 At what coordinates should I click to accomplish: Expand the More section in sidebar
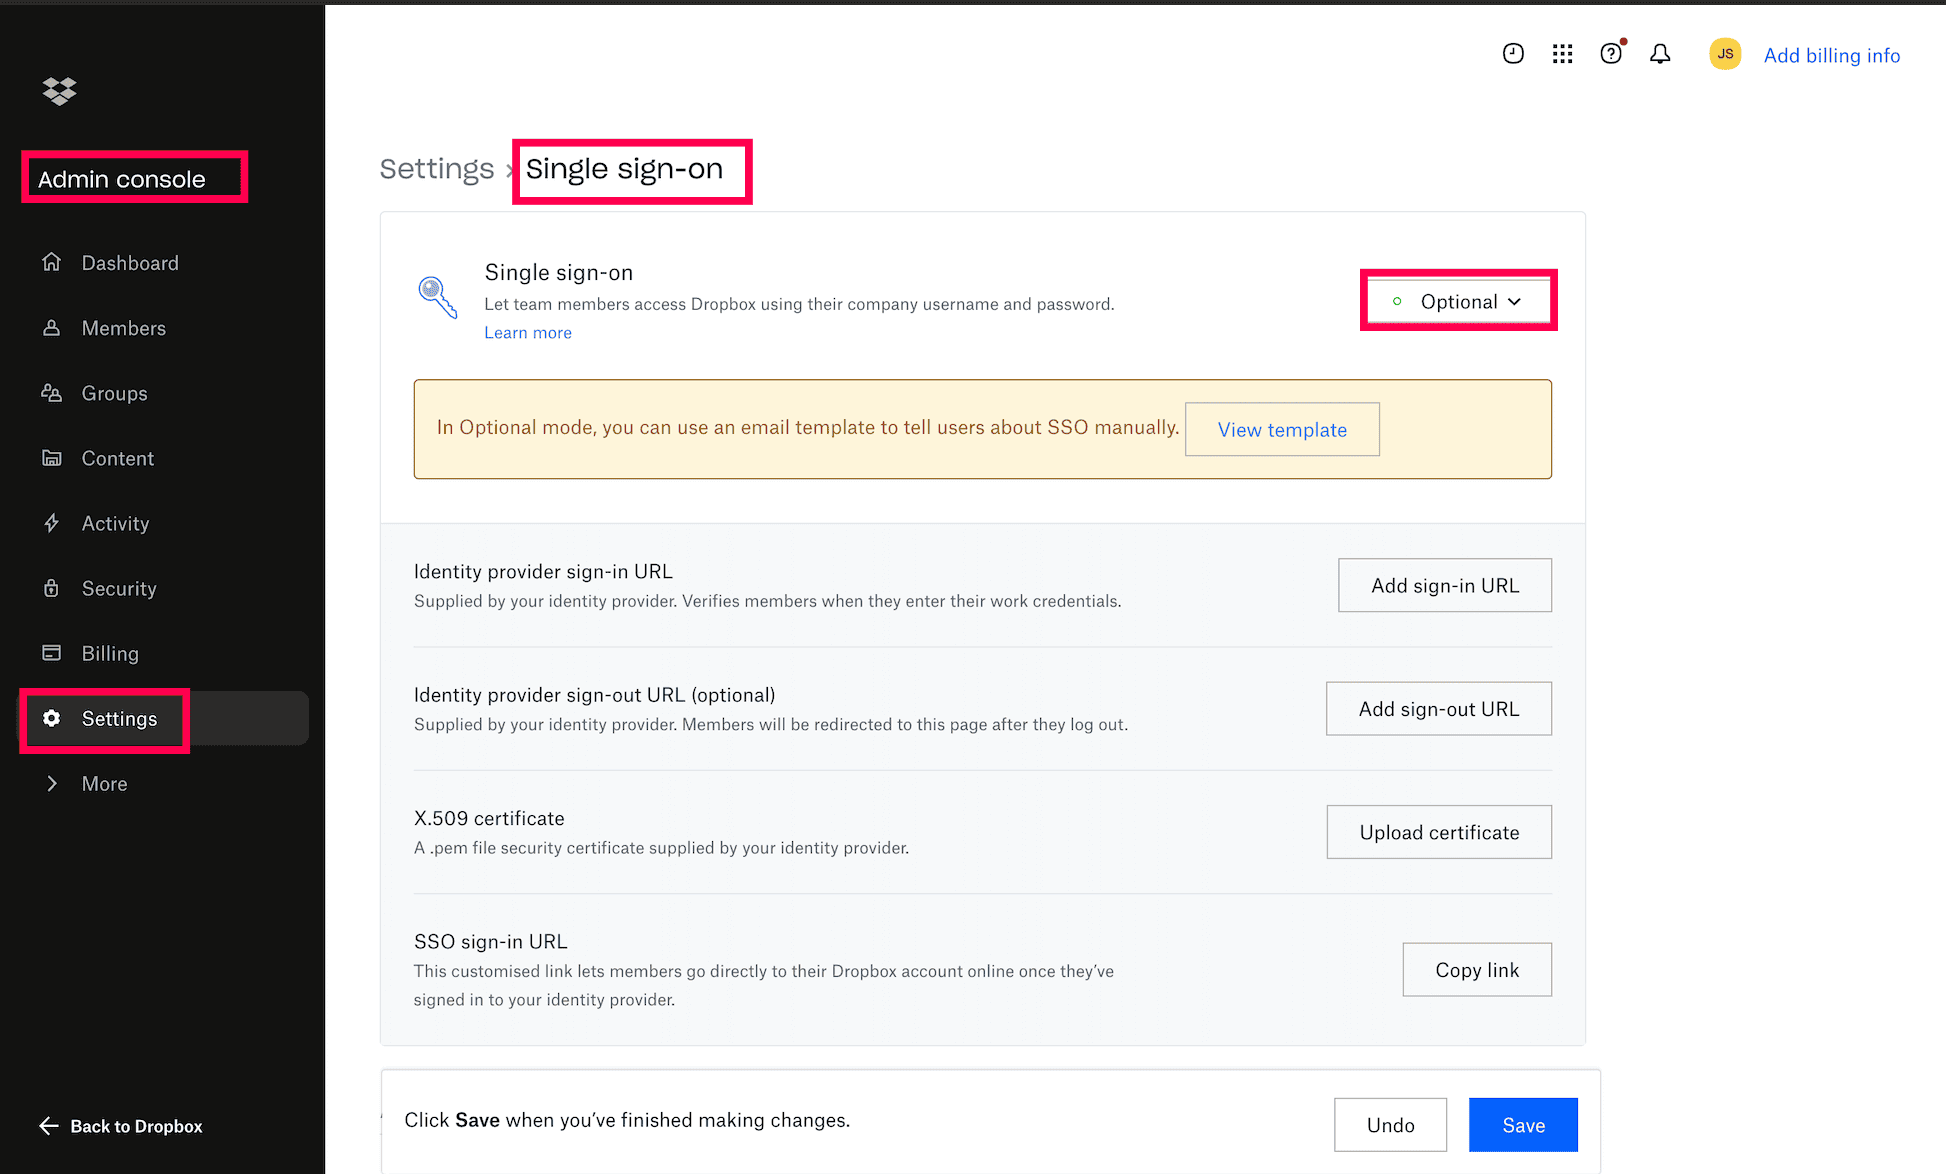(104, 783)
